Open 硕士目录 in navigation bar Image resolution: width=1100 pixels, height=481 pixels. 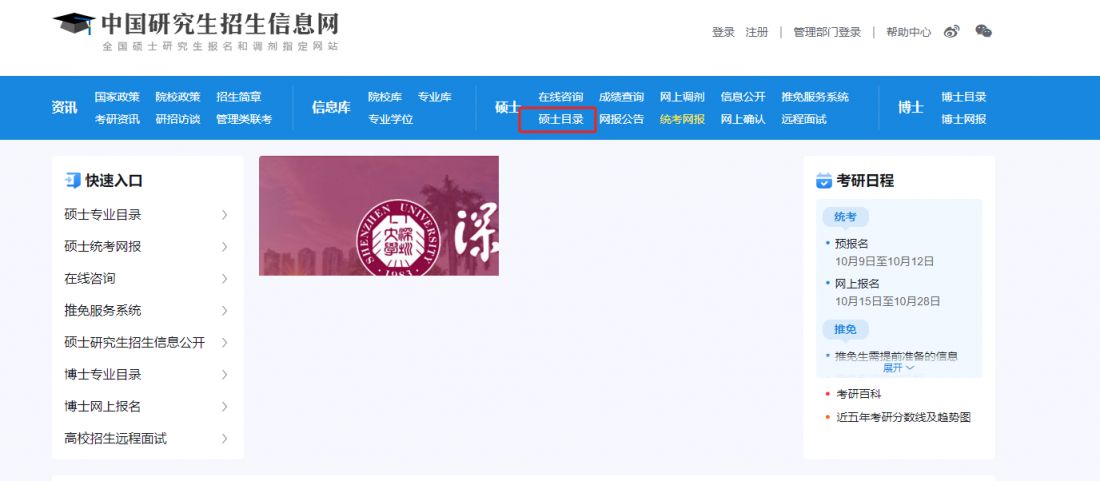click(x=561, y=119)
